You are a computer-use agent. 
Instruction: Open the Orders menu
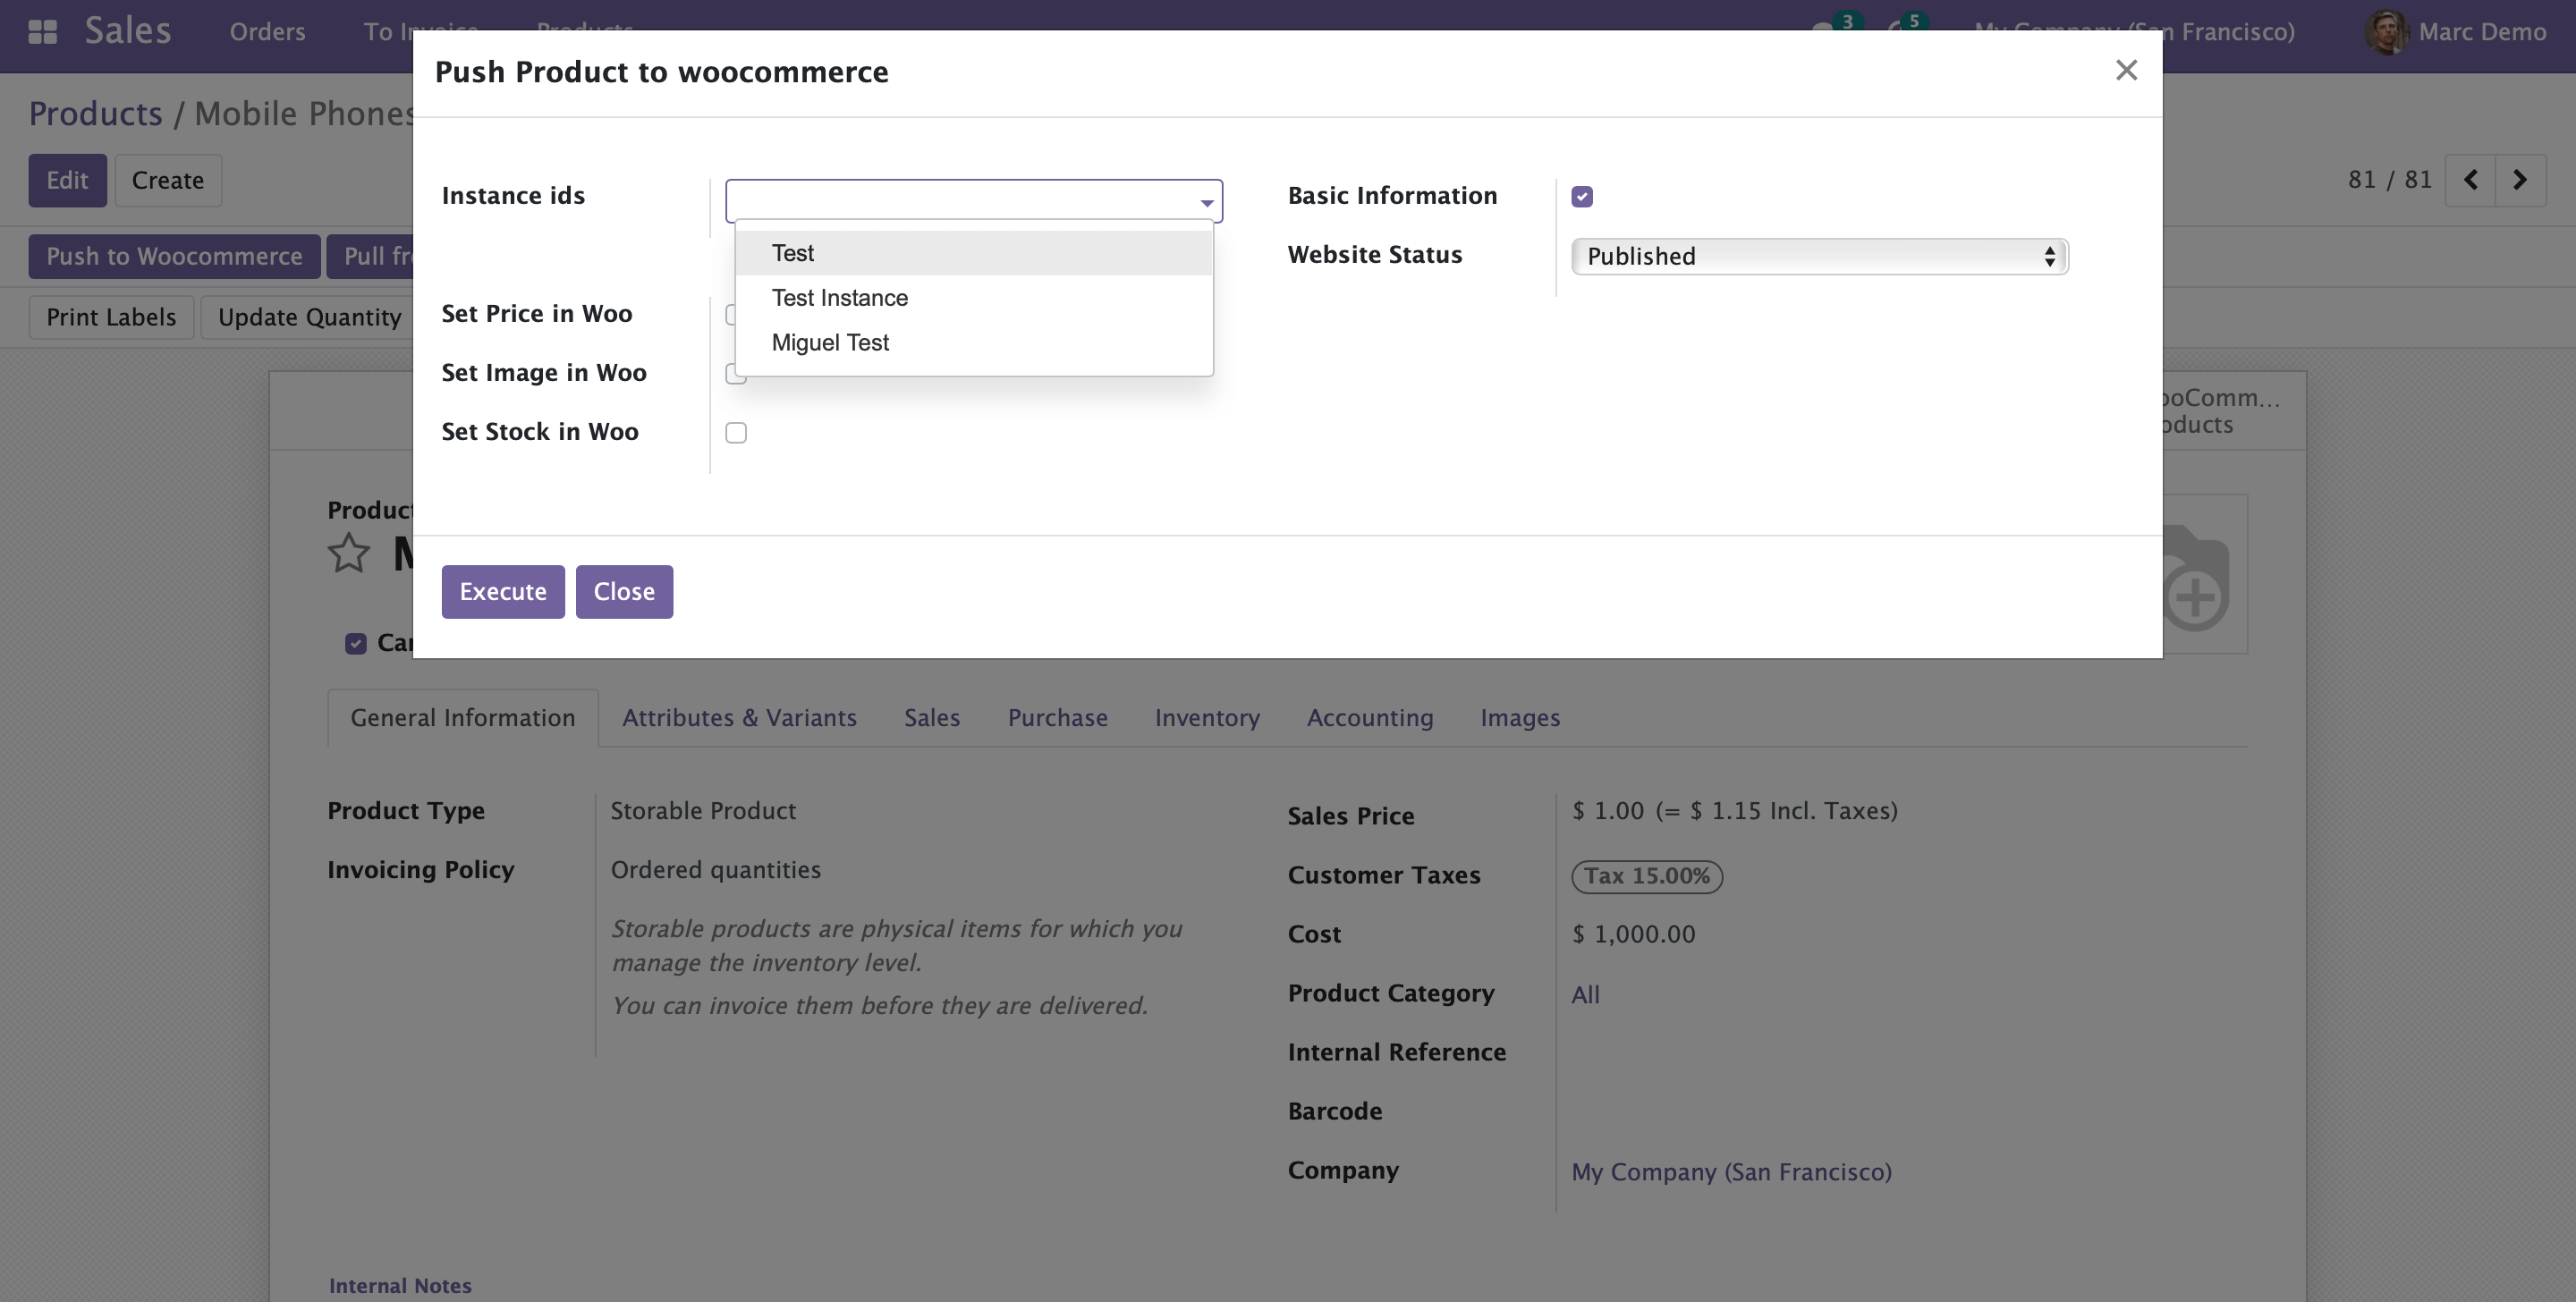point(267,32)
